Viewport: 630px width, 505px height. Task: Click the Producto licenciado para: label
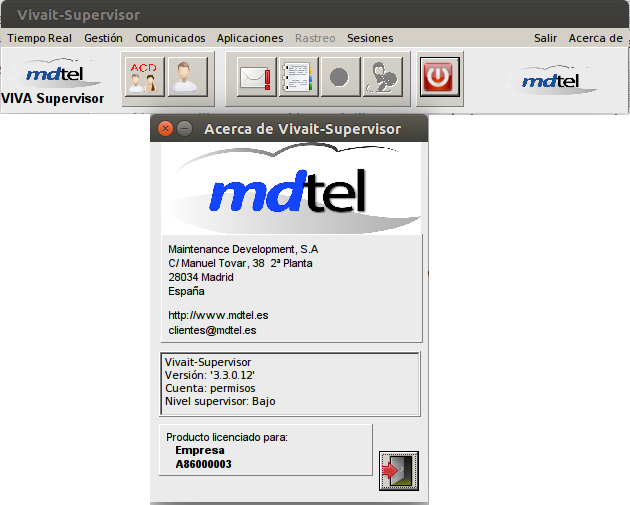coord(227,437)
